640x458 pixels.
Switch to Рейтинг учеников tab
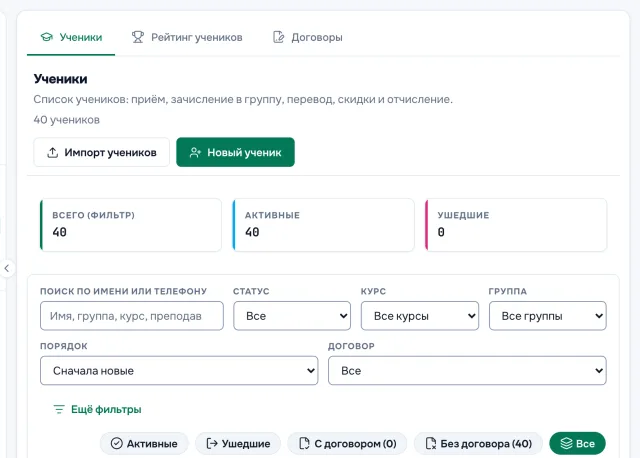pos(187,37)
